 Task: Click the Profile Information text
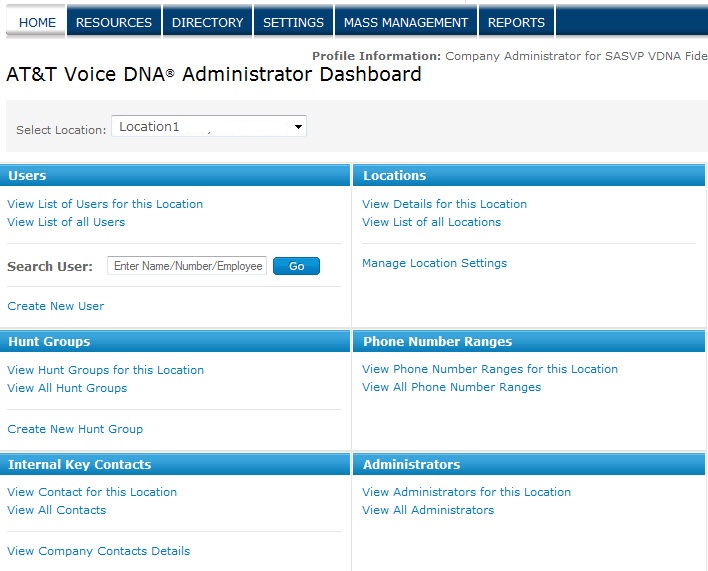(x=376, y=56)
